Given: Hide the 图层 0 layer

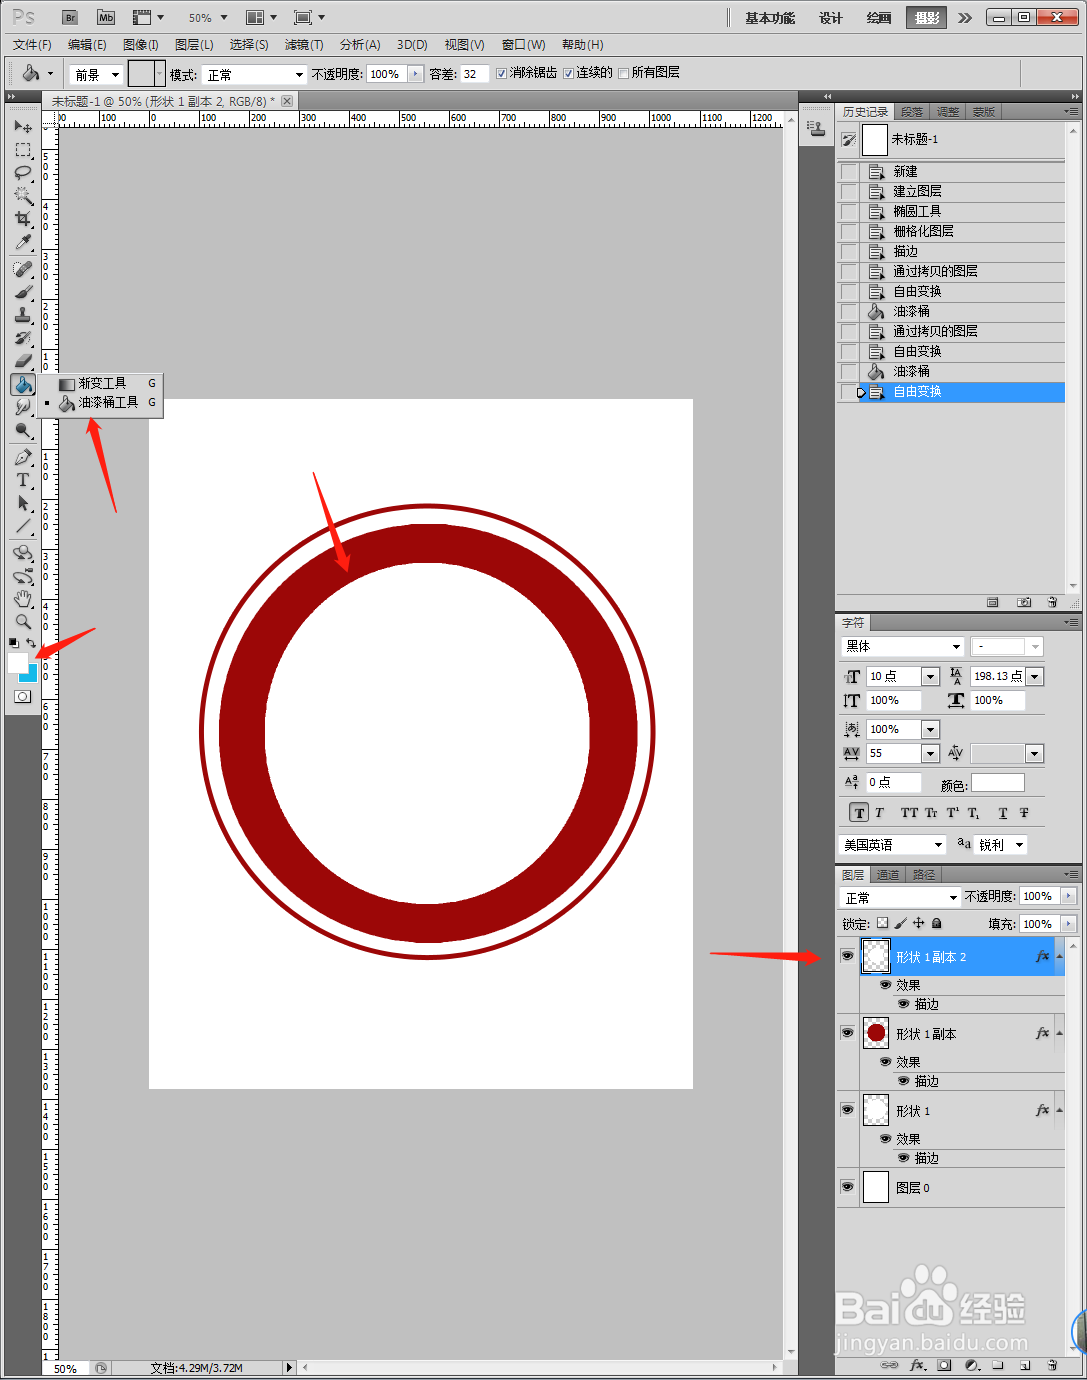Looking at the screenshot, I should tap(847, 1187).
